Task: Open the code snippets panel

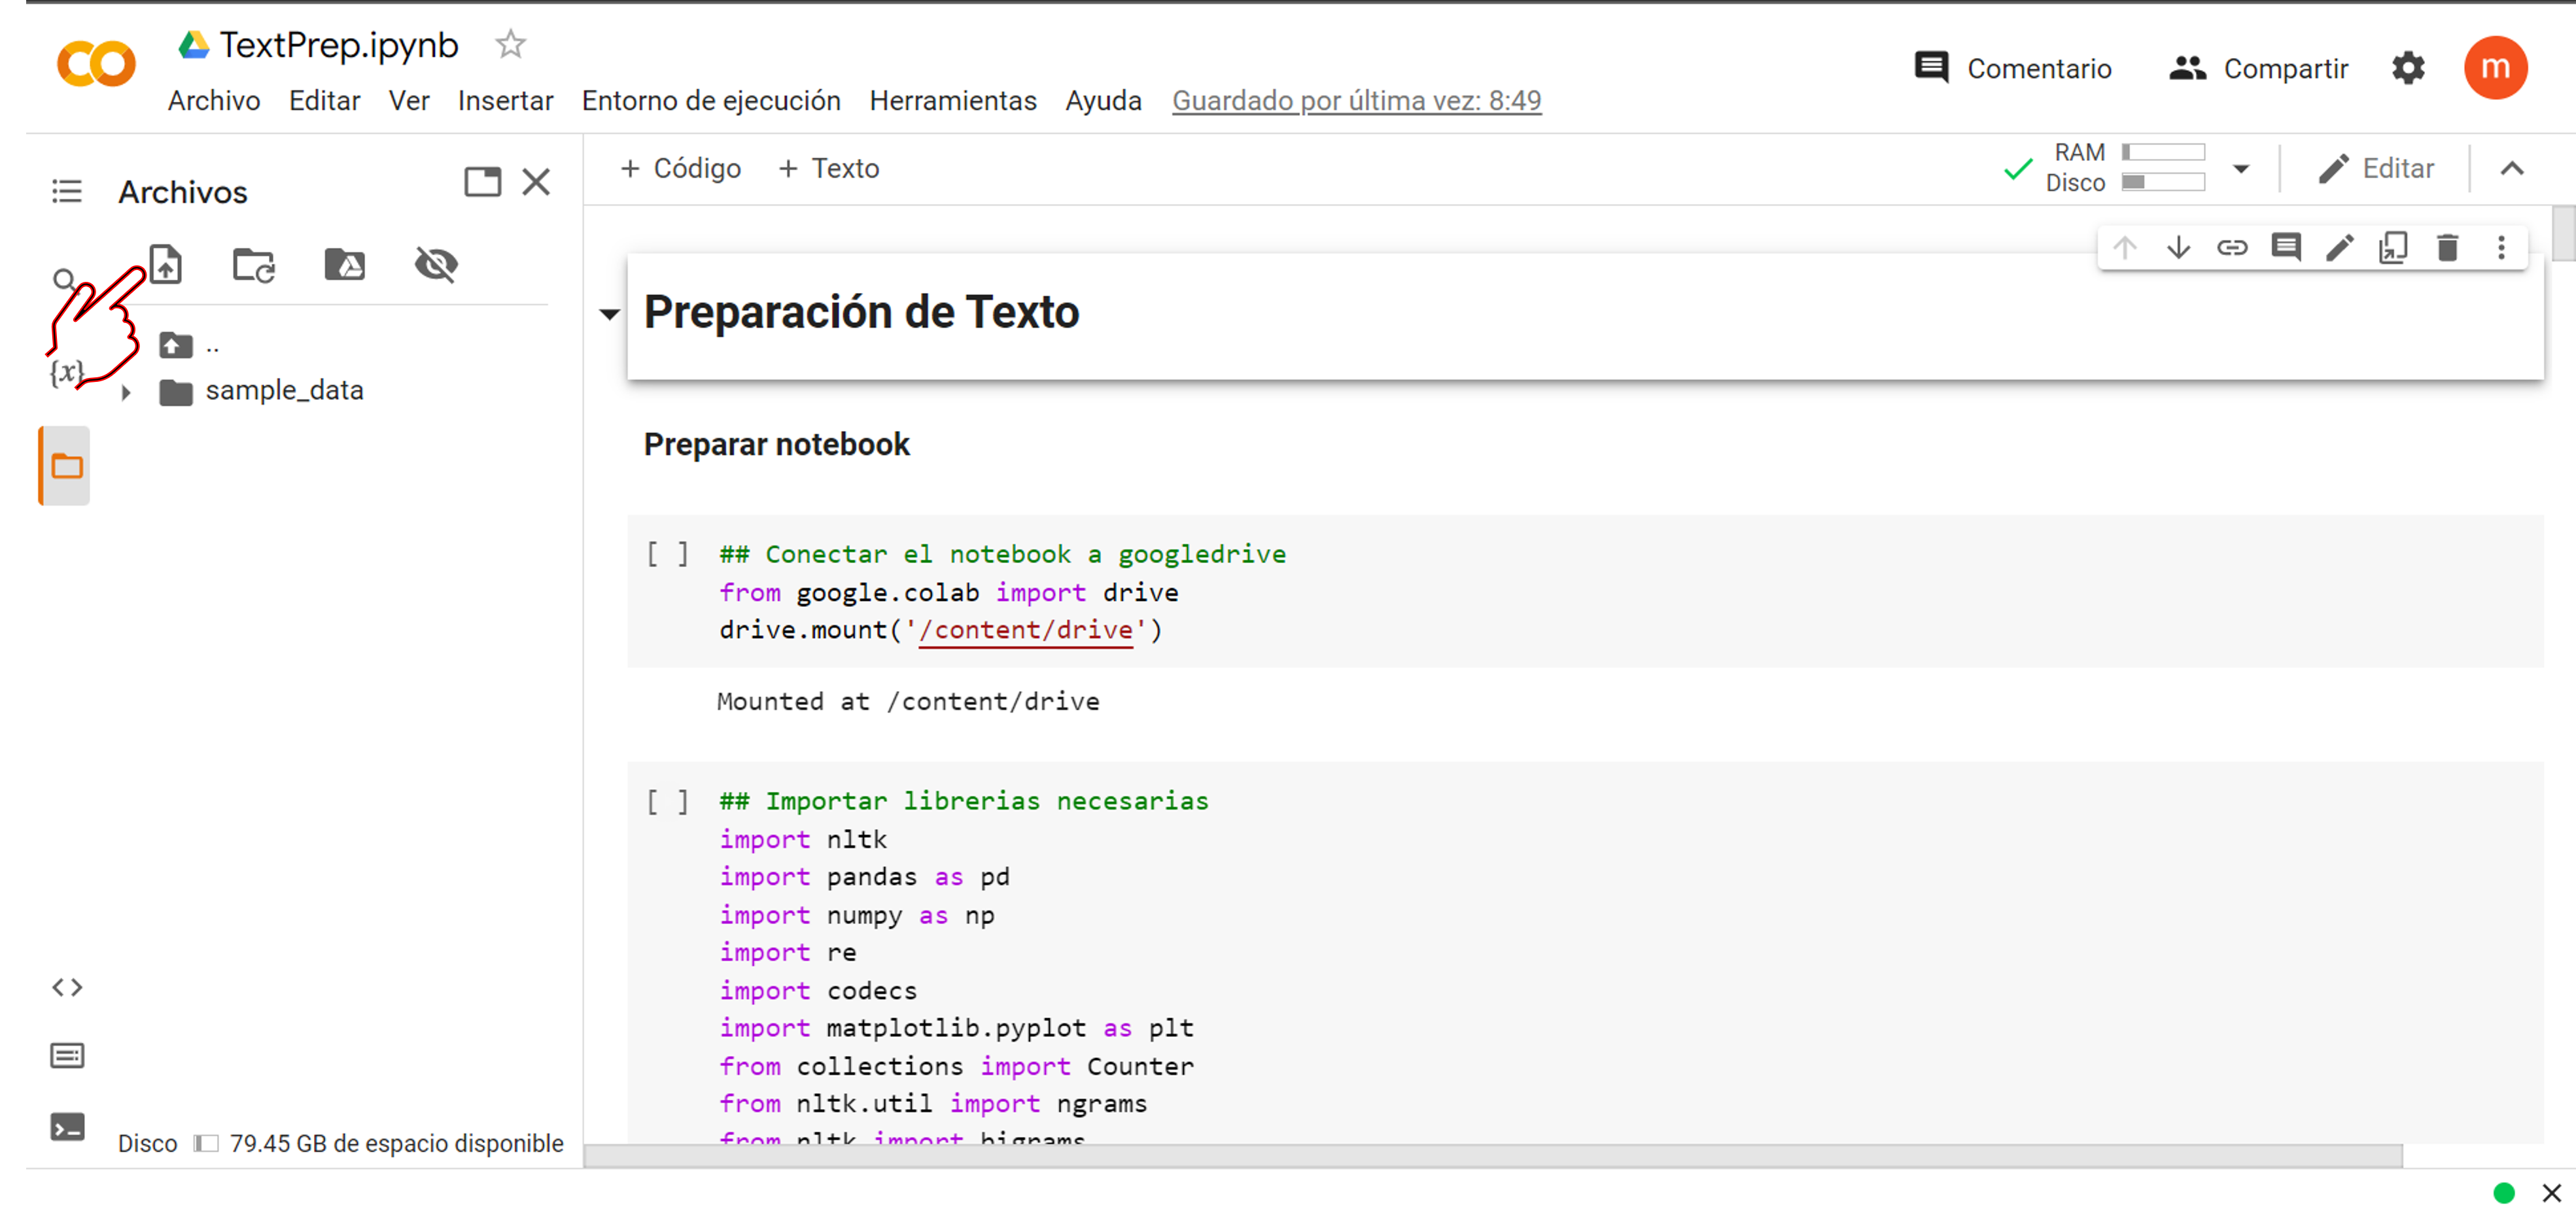Action: 66,987
